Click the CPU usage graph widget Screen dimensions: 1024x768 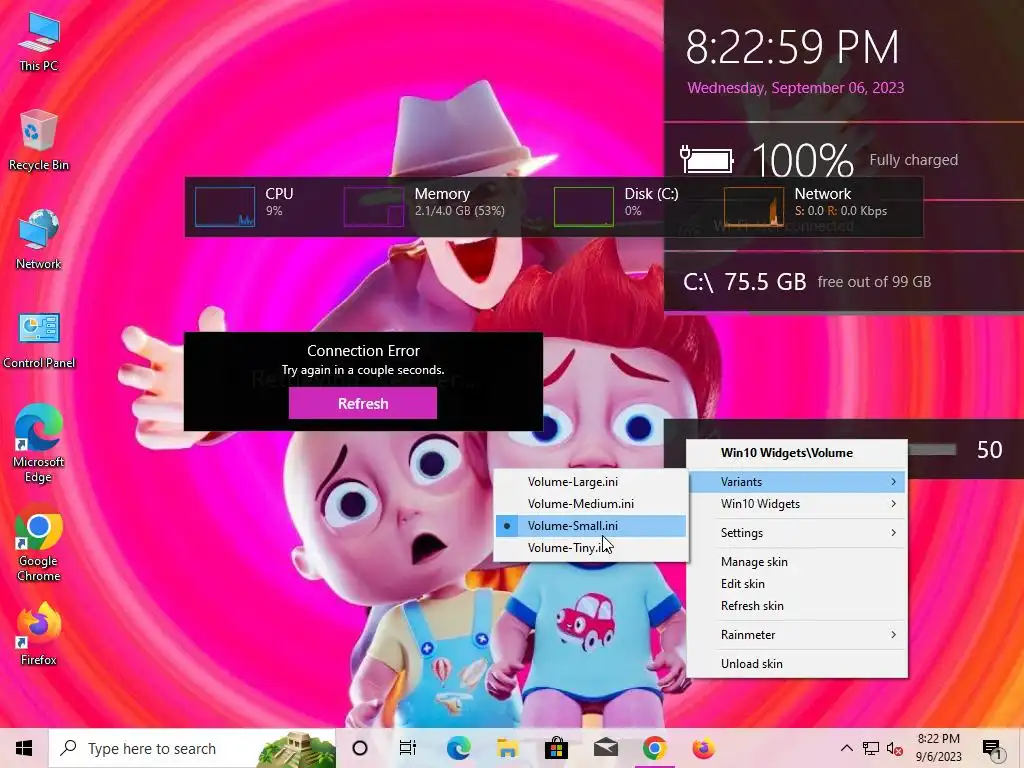[225, 206]
